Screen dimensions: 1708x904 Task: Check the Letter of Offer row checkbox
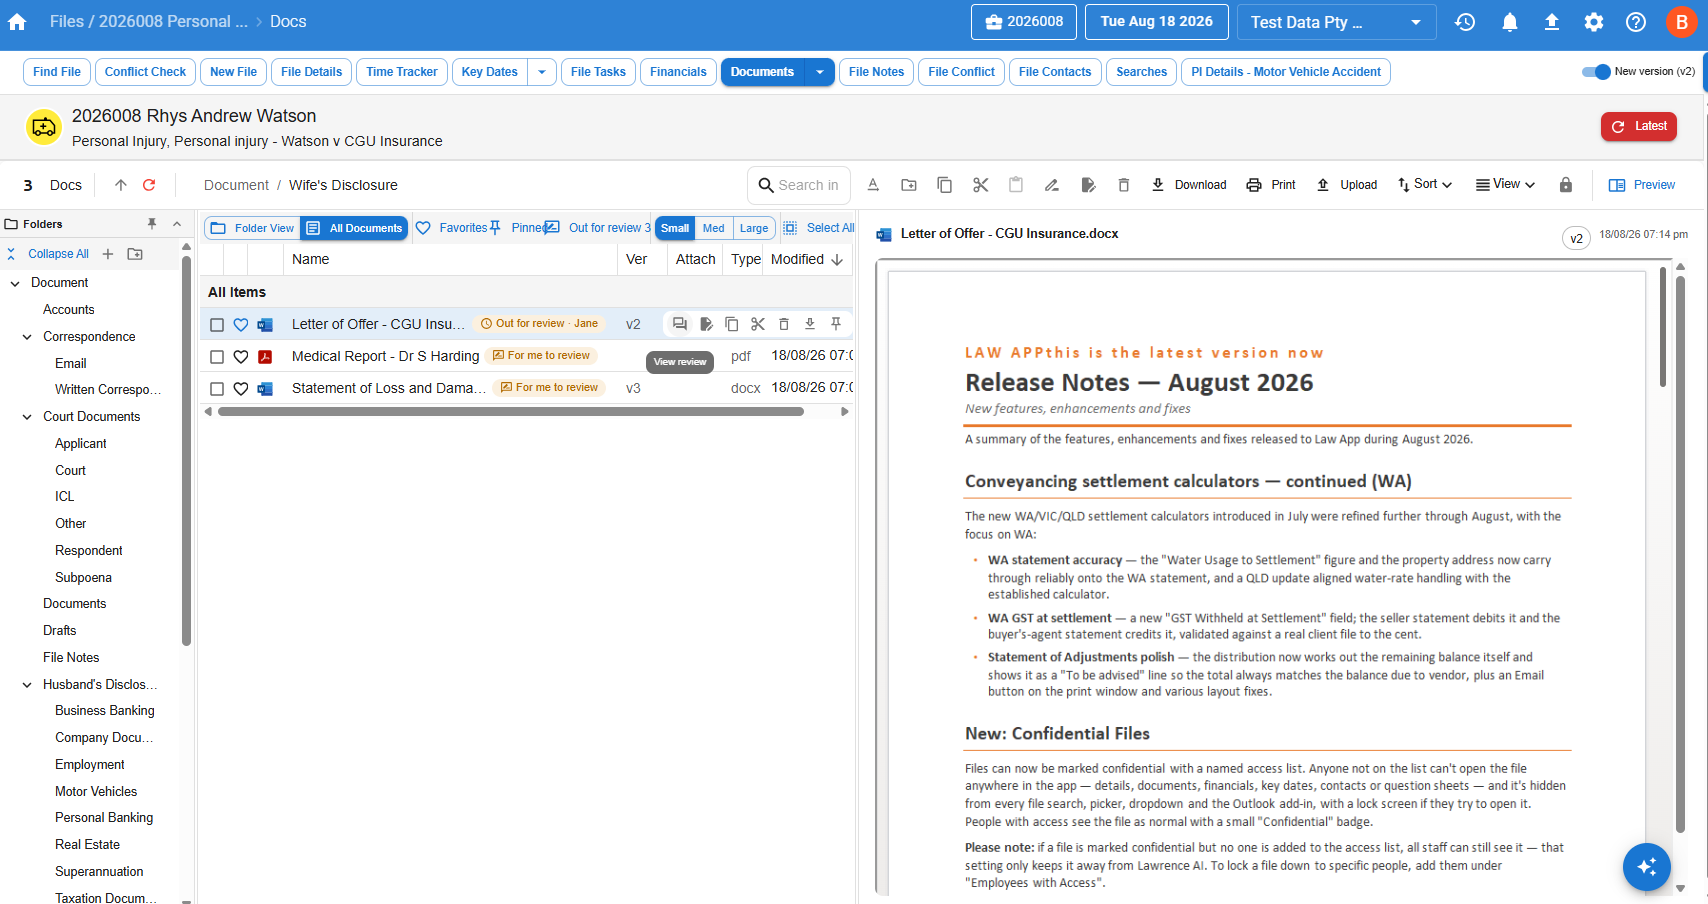click(217, 325)
